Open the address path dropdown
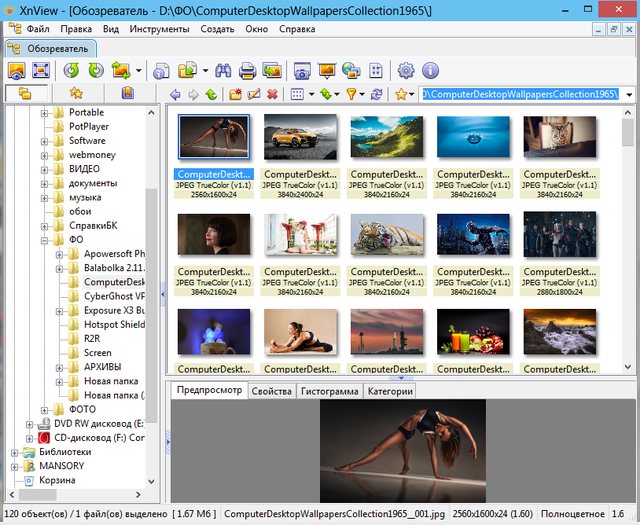640x525 pixels. (629, 95)
